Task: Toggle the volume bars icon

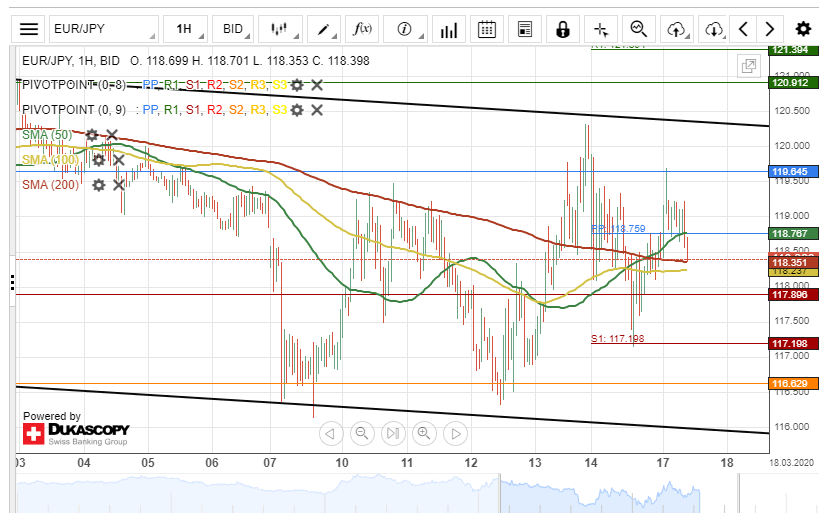Action: [x=448, y=29]
